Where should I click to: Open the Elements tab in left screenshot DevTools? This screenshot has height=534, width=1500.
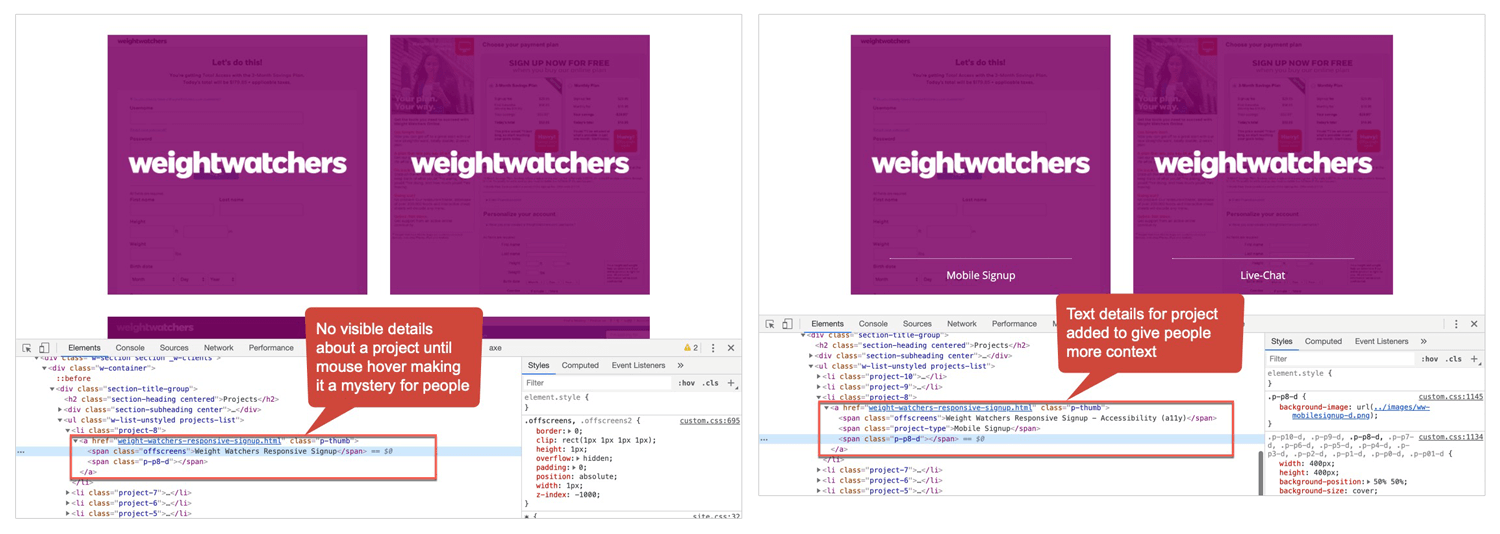(84, 348)
